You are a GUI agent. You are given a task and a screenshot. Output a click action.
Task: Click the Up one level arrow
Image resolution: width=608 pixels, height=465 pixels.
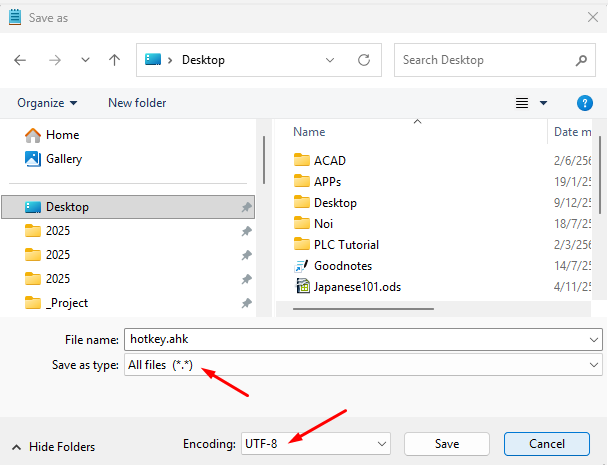pyautogui.click(x=115, y=60)
